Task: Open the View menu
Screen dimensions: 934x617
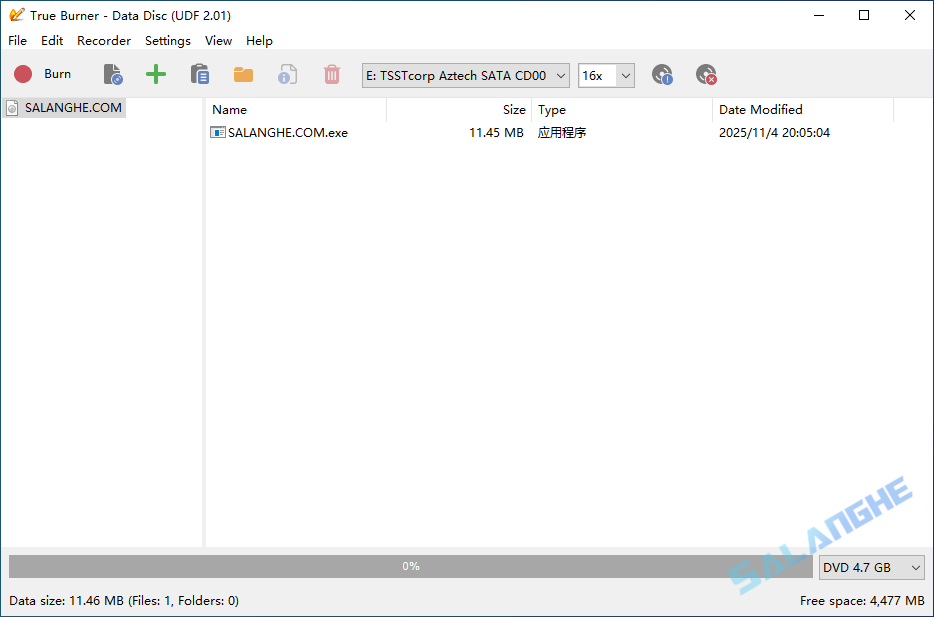Action: [x=218, y=41]
